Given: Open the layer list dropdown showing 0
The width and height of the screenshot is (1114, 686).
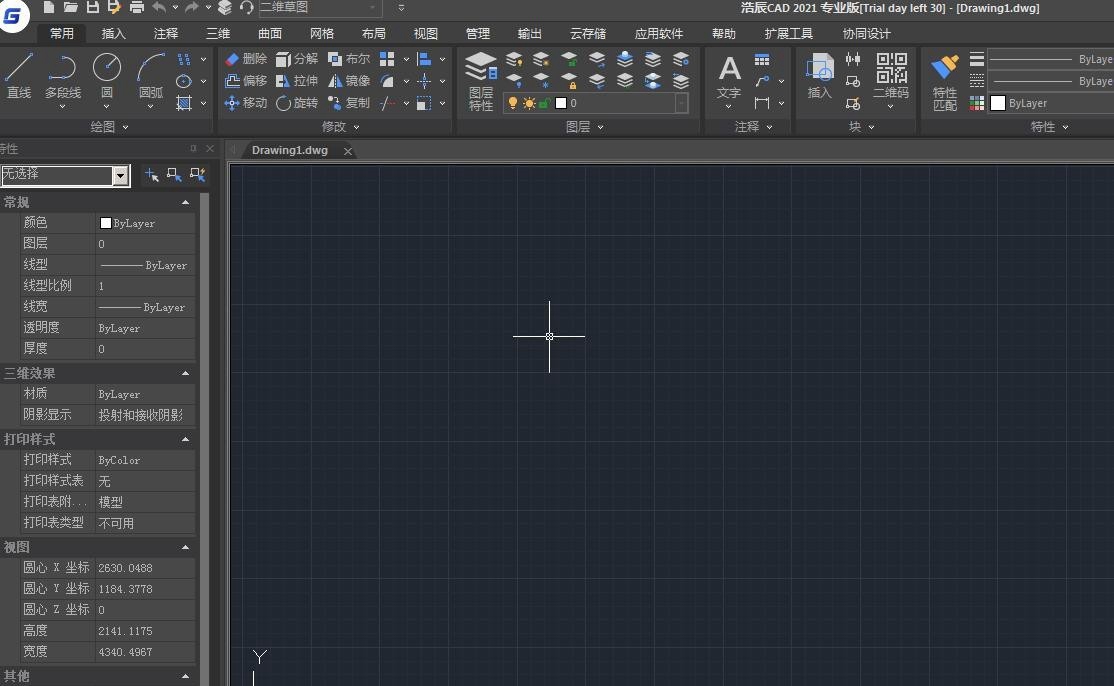Looking at the screenshot, I should [x=681, y=103].
